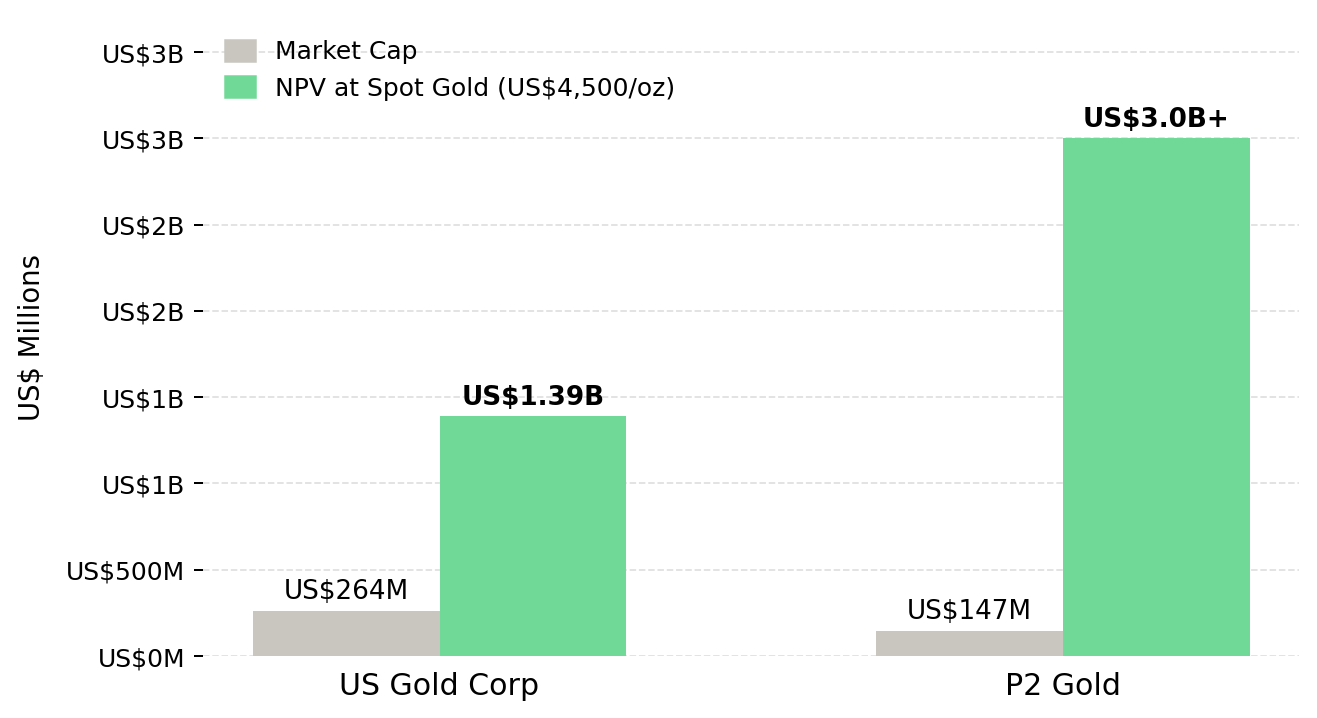Click the lower US$1B tick label

point(143,485)
